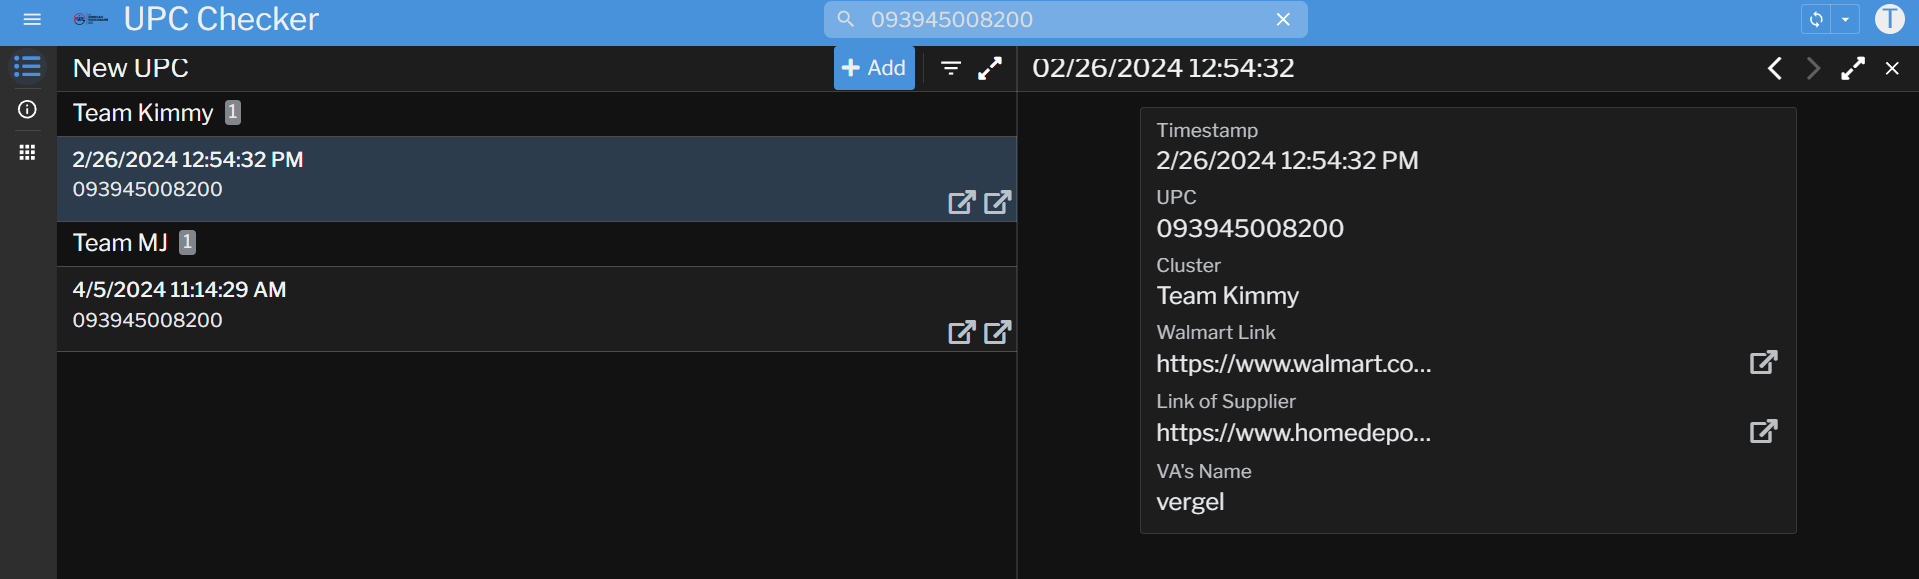Open the apps grid icon in sidebar
The image size is (1919, 579).
[27, 152]
